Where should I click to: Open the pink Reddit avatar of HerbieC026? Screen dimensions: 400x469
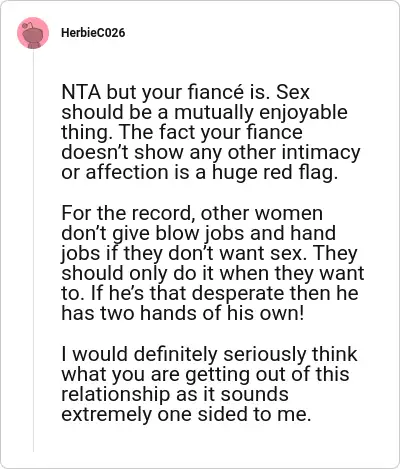click(x=33, y=33)
